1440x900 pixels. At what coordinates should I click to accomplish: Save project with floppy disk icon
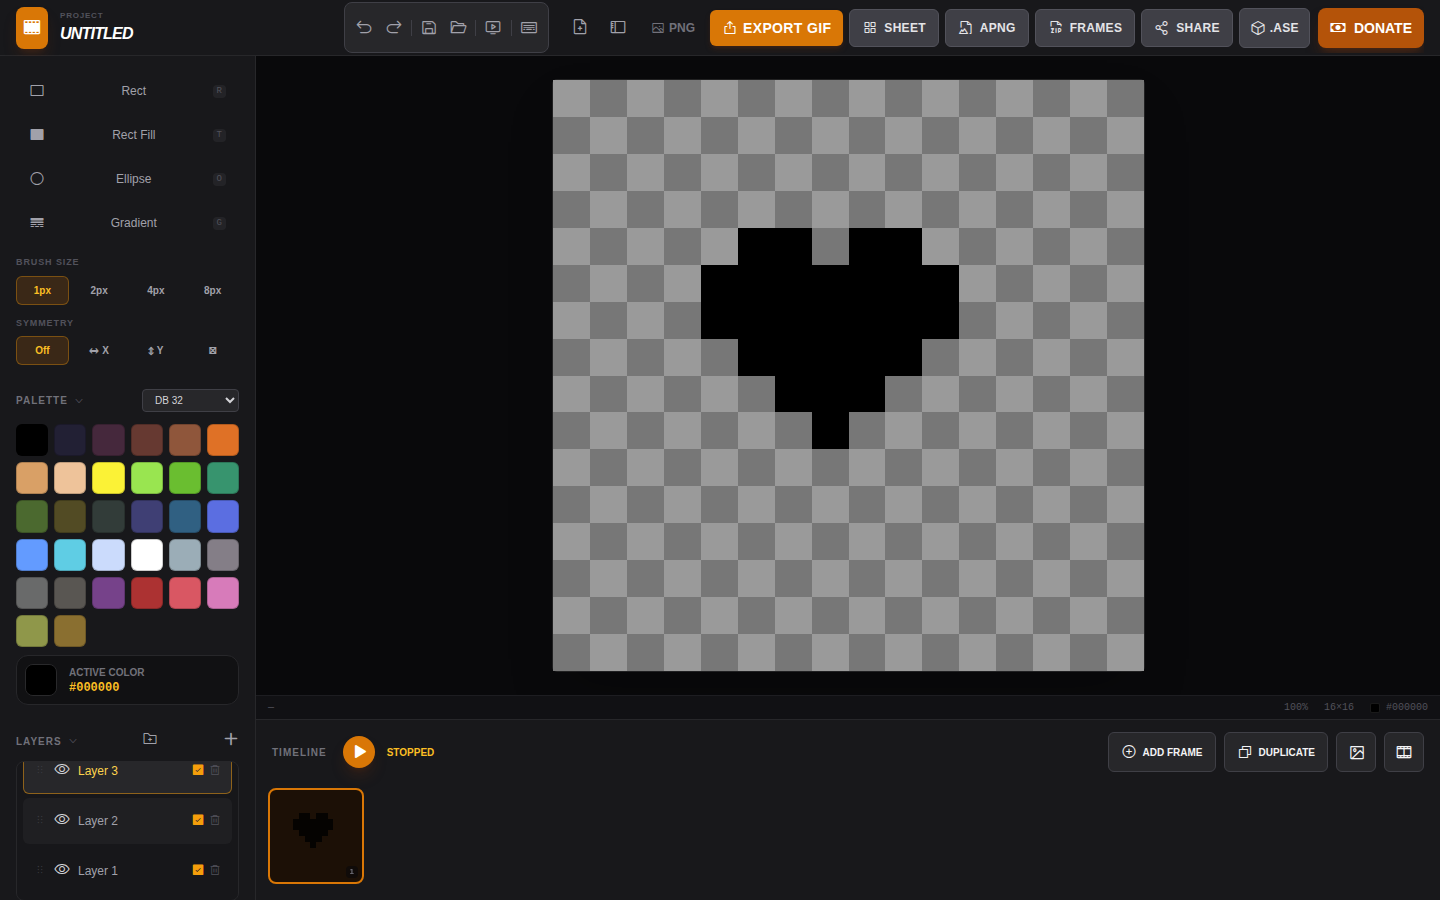[x=429, y=28]
